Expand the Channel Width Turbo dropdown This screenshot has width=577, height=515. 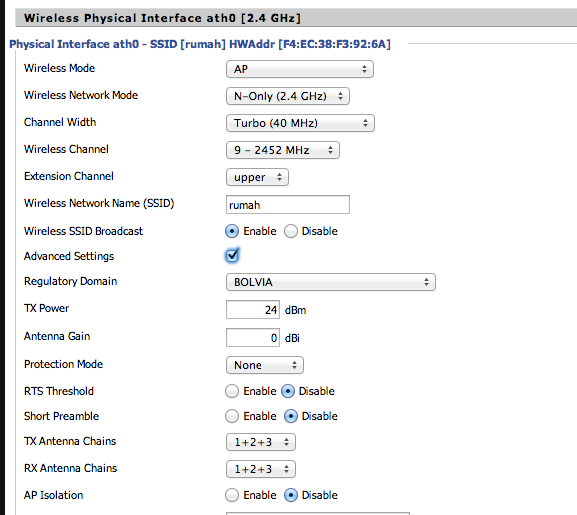300,123
